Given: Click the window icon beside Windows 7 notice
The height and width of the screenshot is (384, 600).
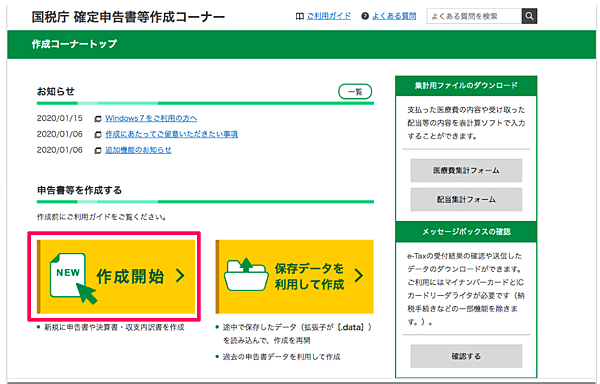Looking at the screenshot, I should [x=98, y=119].
